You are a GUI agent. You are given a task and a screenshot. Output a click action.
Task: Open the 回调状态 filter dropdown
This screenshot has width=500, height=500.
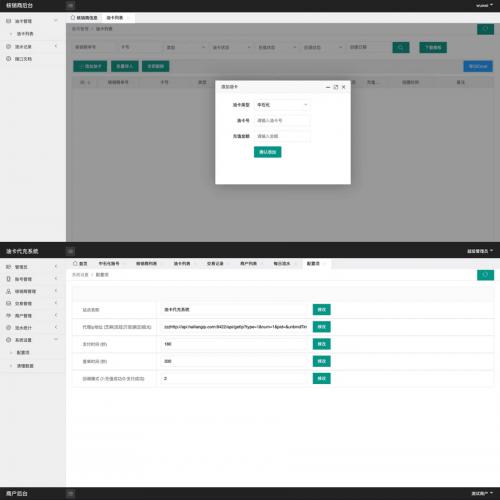pyautogui.click(x=323, y=47)
